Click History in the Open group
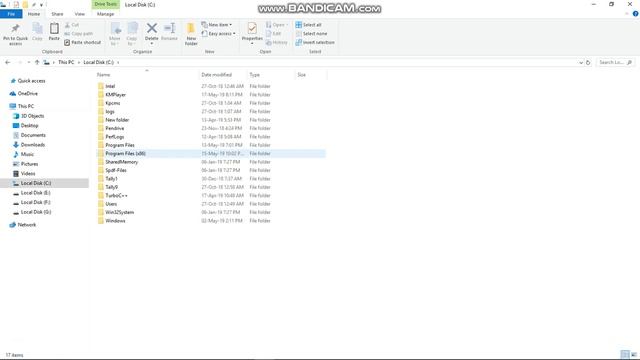 pos(276,42)
